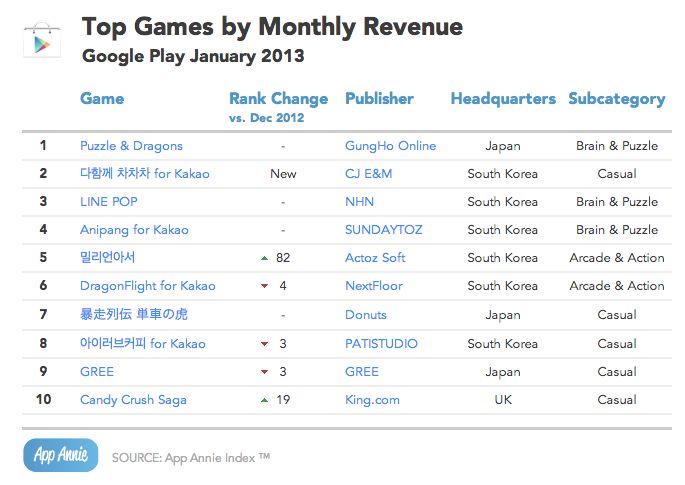The height and width of the screenshot is (485, 685).
Task: Click the red down arrow in PATISTUDIO row
Action: point(264,344)
